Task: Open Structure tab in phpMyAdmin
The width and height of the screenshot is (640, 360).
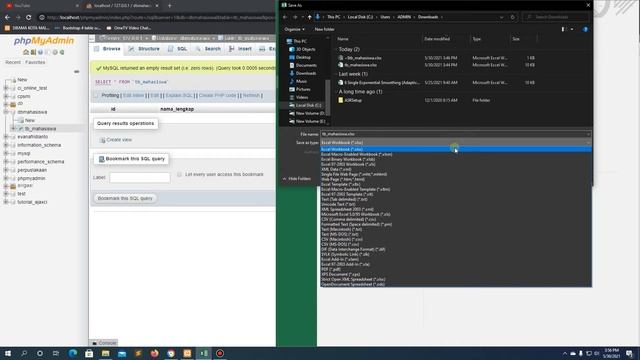Action: pyautogui.click(x=144, y=49)
